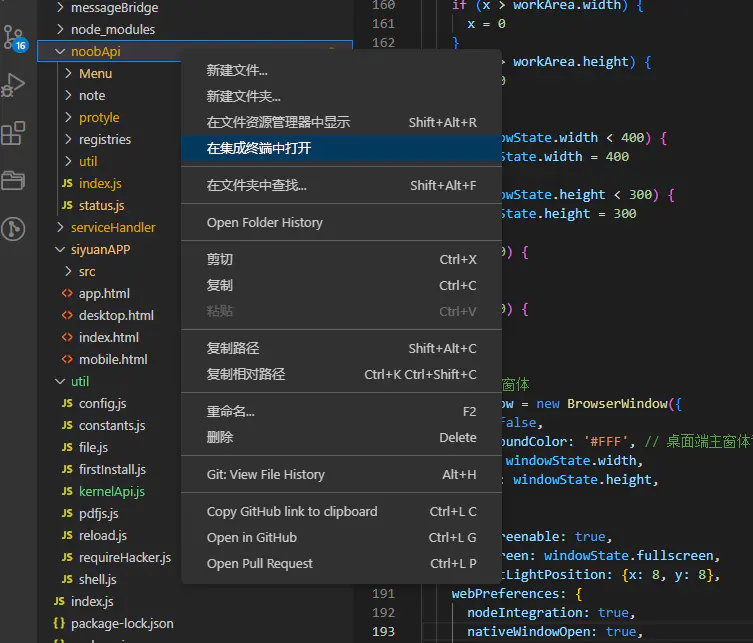The height and width of the screenshot is (643, 753).
Task: Click Open Folder History menu entry
Action: [x=264, y=223]
